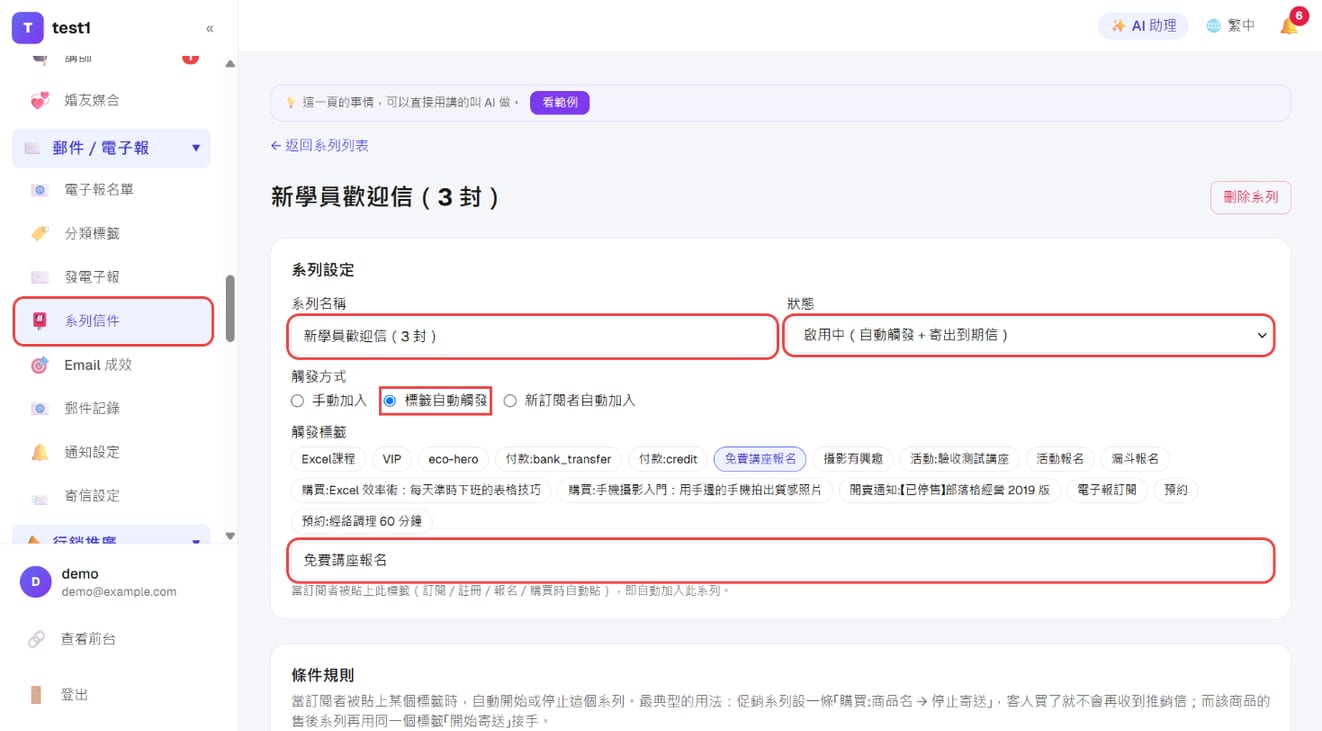Click the demo user avatar
Screen dimensions: 1322x731
click(x=36, y=581)
